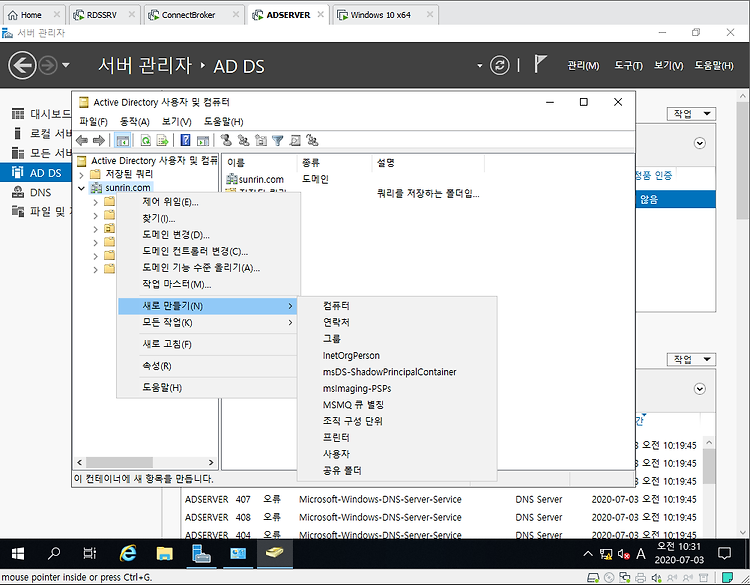Select 사용자 in the New submenu
Screen dimensions: 750x585
pyautogui.click(x=397, y=454)
